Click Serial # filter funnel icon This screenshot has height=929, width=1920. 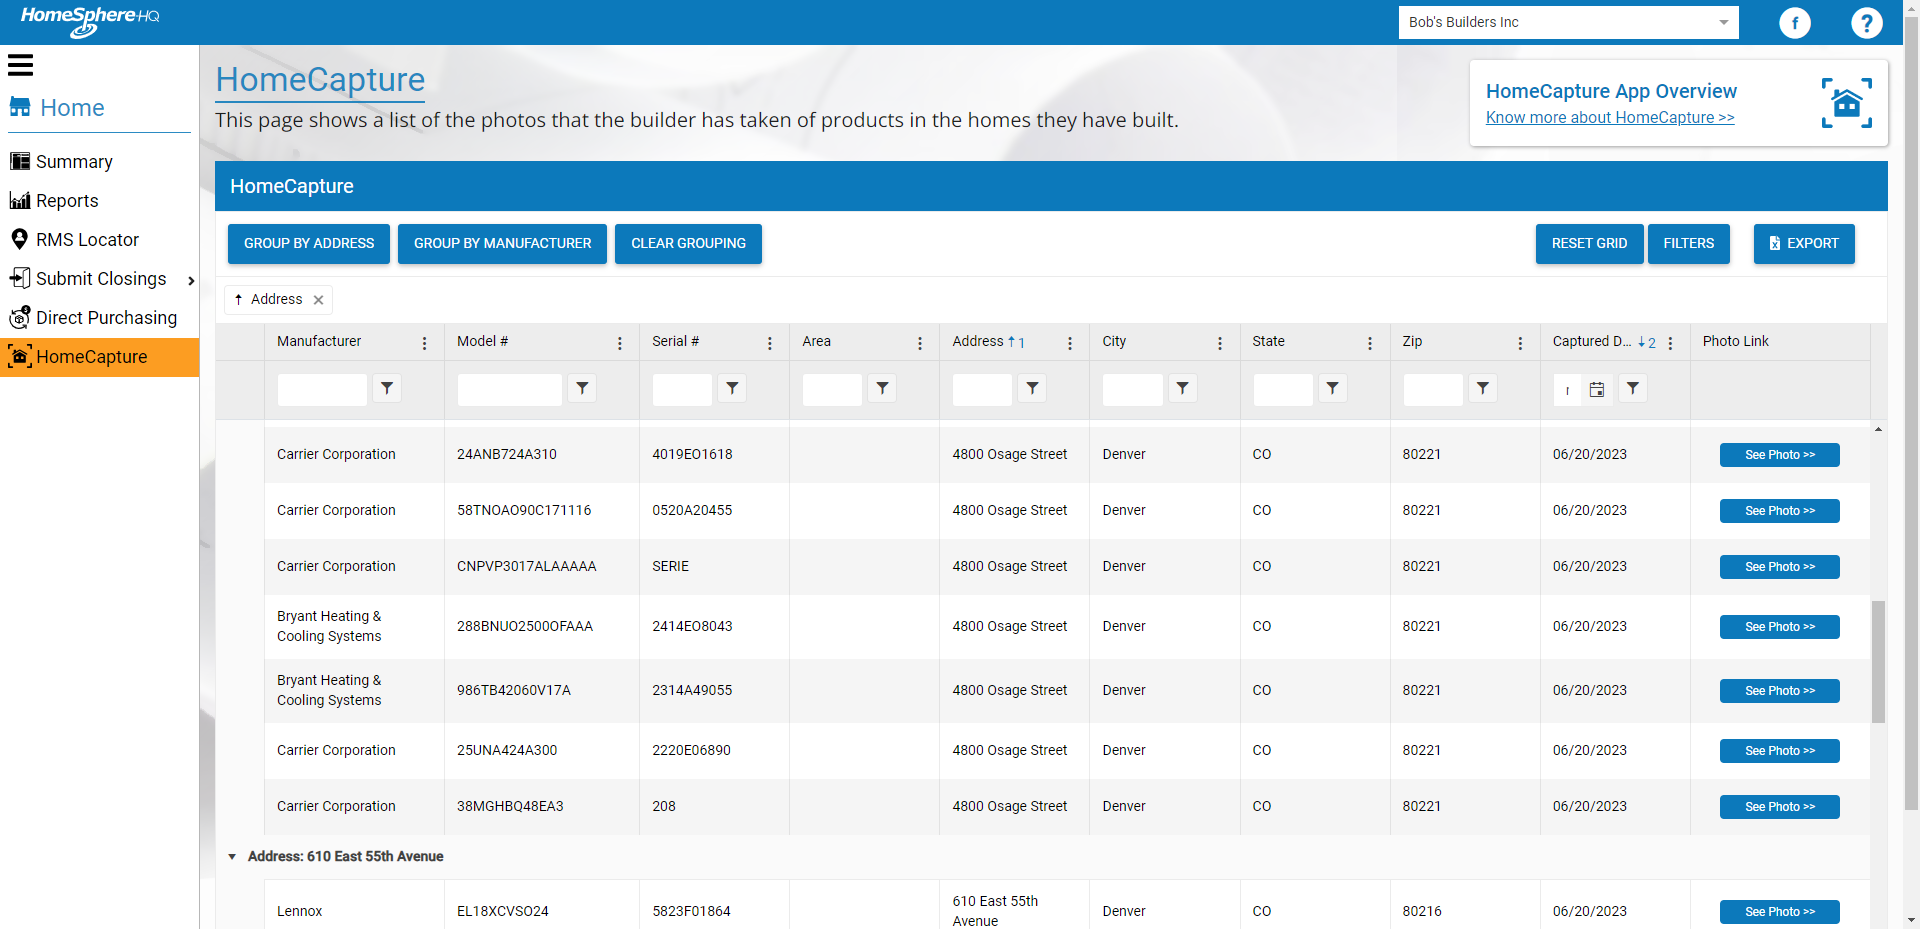point(732,388)
